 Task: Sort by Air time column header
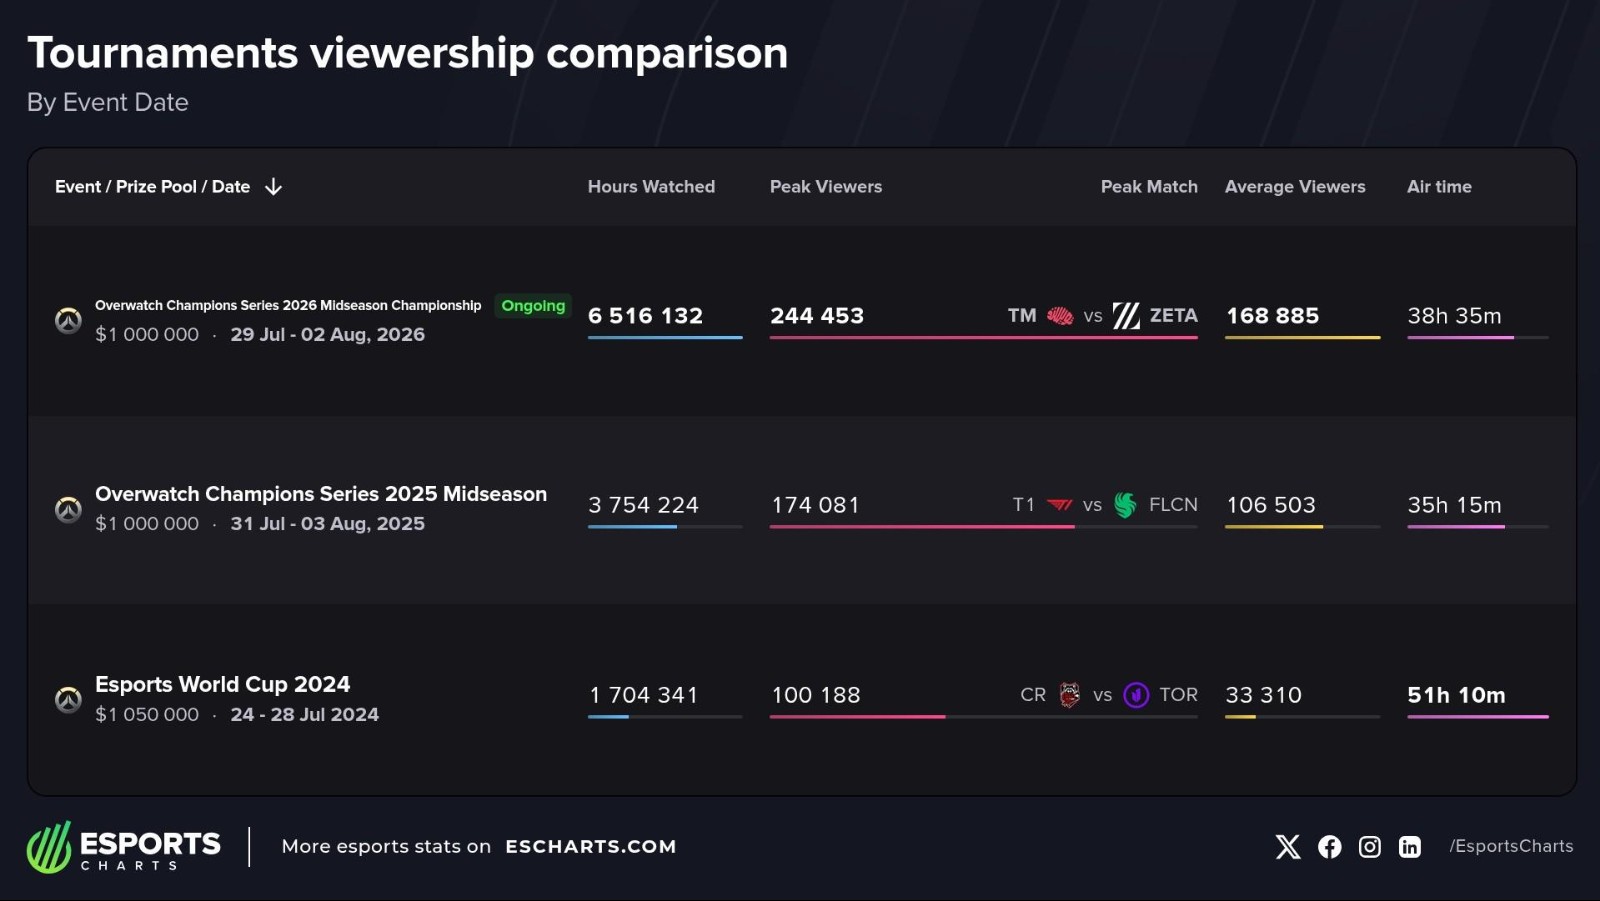1439,187
